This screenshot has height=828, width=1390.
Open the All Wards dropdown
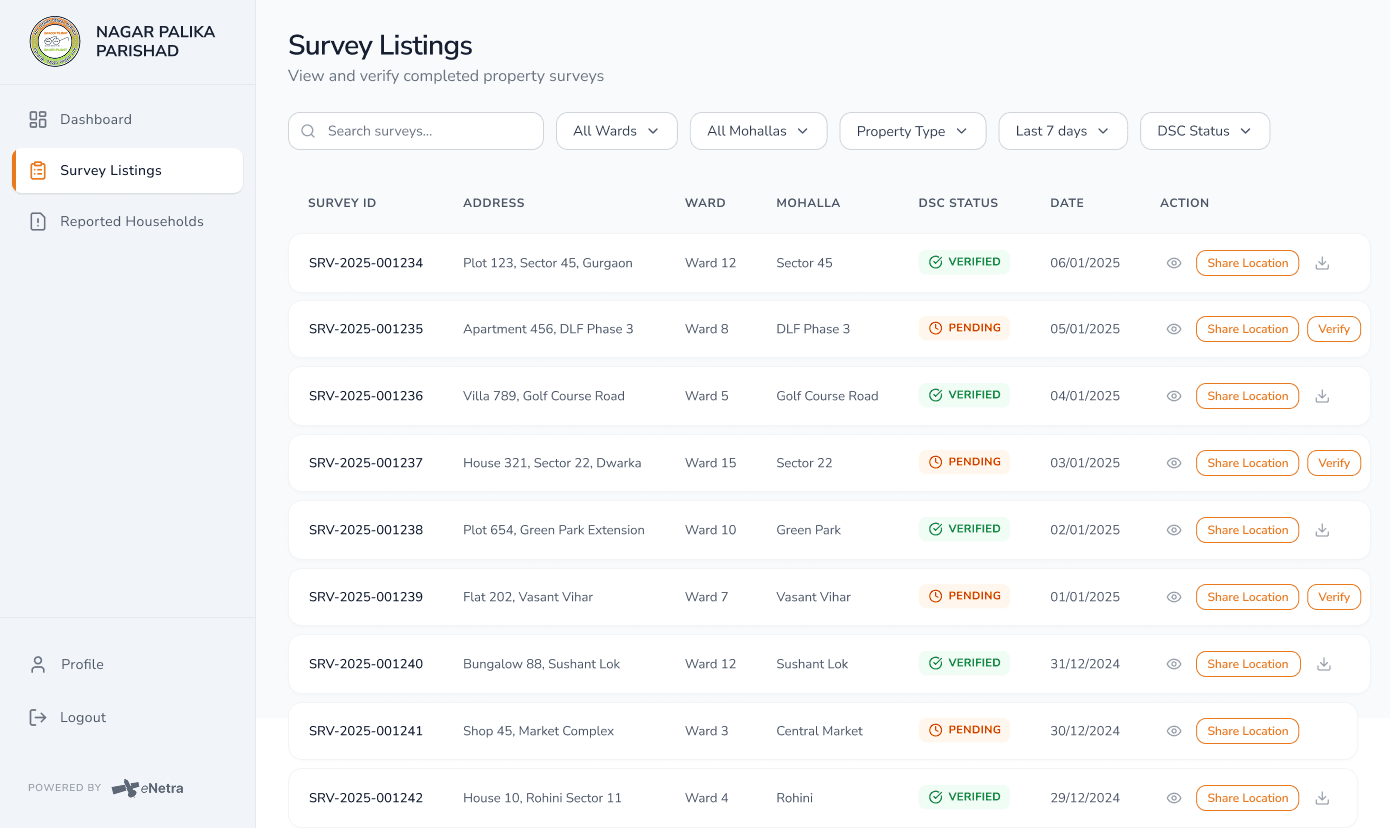pyautogui.click(x=617, y=131)
